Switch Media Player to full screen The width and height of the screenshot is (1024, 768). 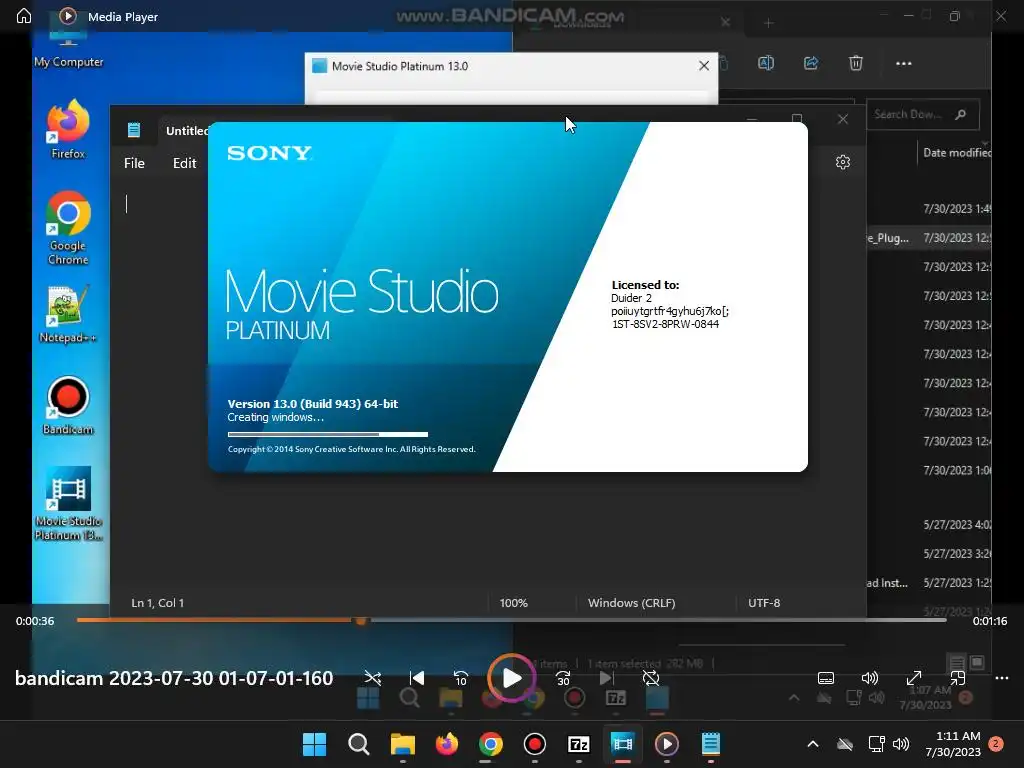pyautogui.click(x=914, y=678)
